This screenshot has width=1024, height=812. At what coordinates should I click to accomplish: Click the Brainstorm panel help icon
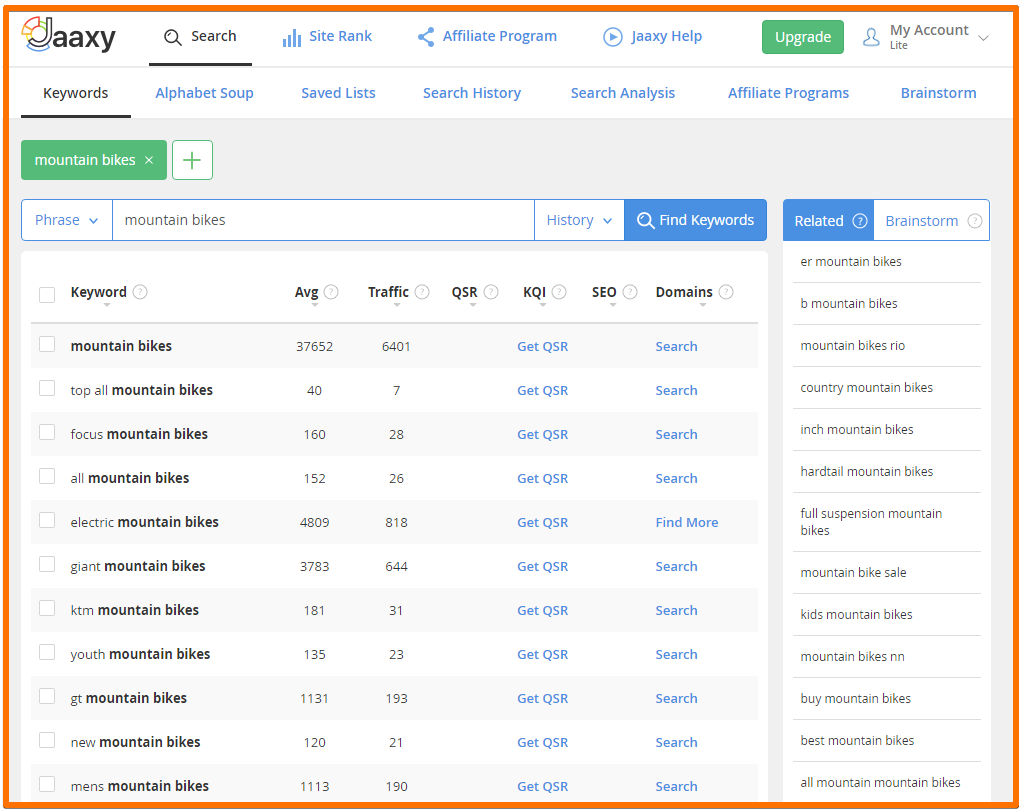click(974, 221)
